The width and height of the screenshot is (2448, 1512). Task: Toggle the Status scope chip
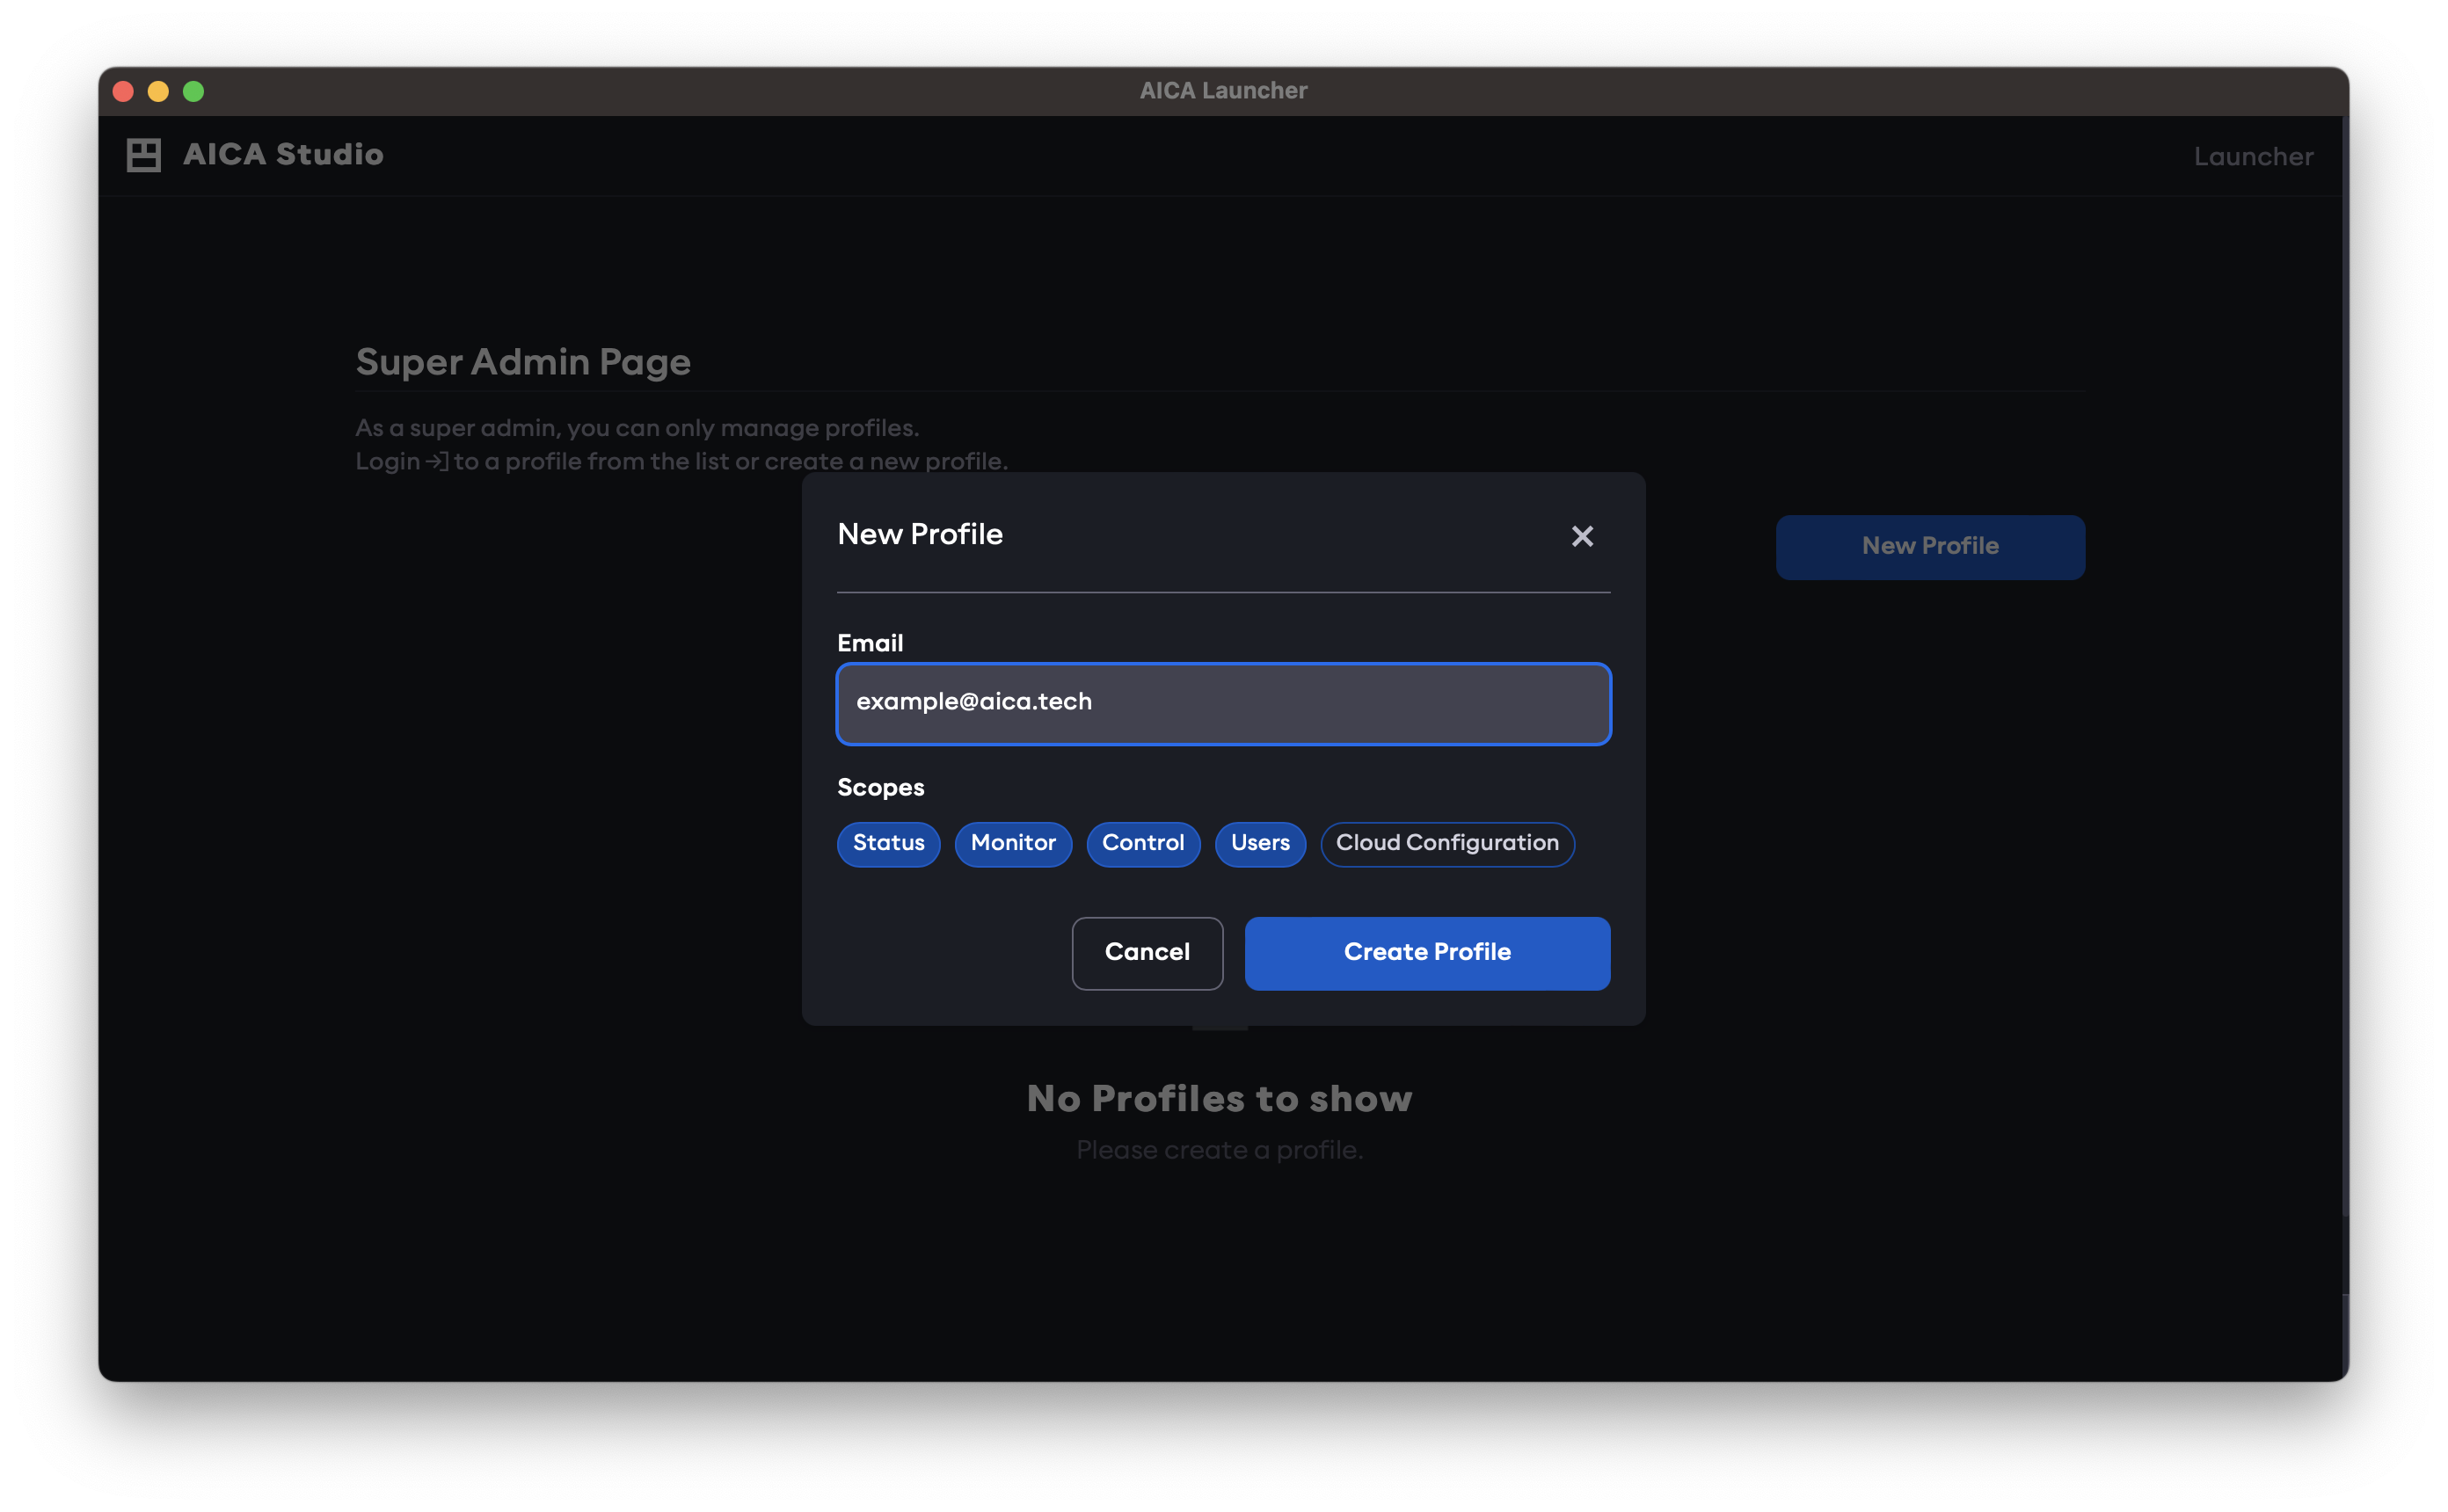pos(888,843)
